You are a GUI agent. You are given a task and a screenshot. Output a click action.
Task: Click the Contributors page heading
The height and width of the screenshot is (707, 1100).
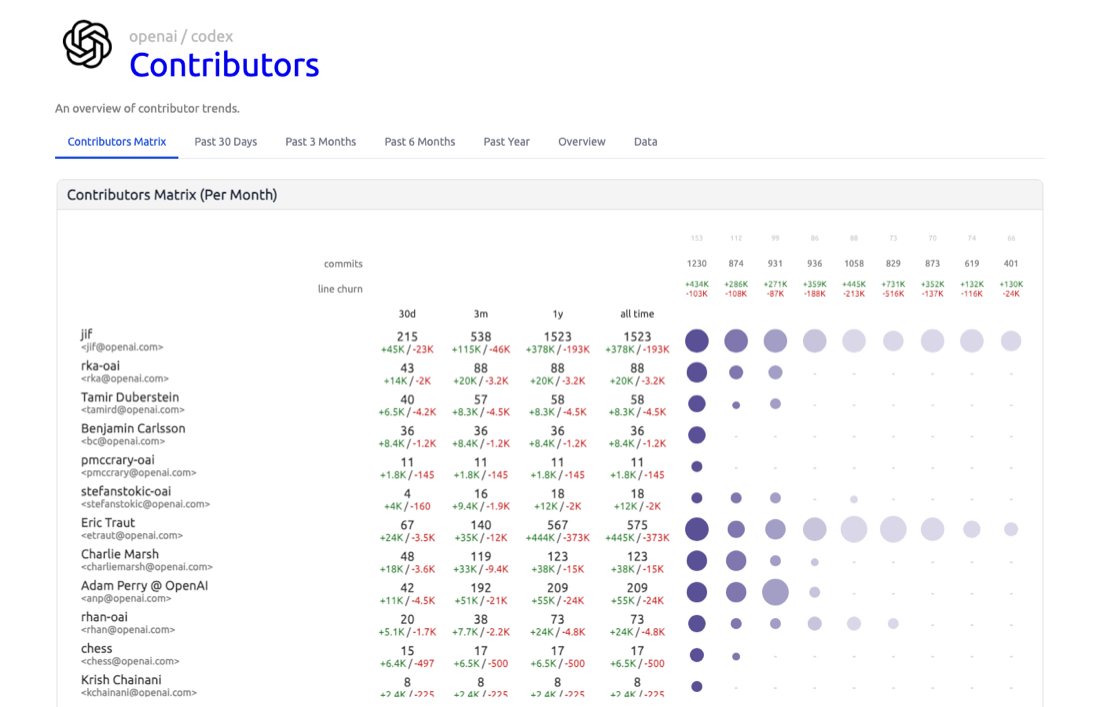point(224,65)
